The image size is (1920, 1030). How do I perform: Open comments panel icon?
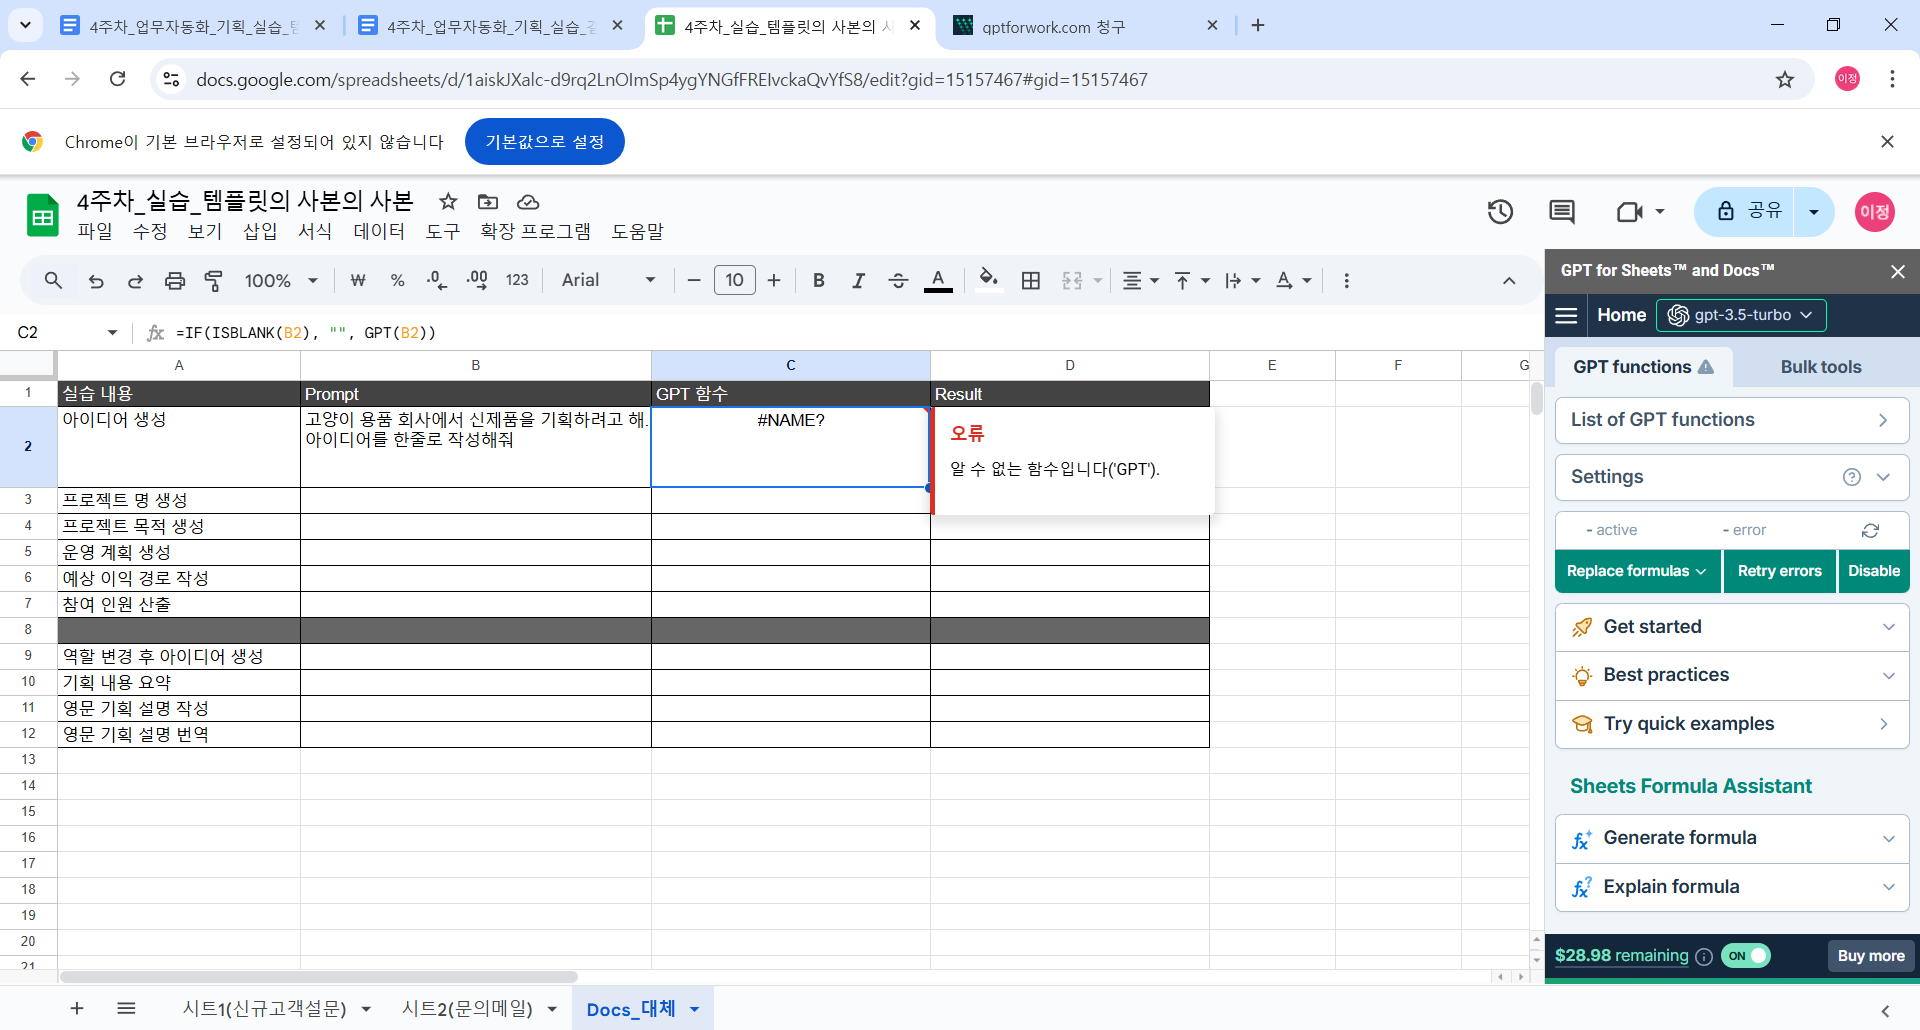tap(1562, 212)
